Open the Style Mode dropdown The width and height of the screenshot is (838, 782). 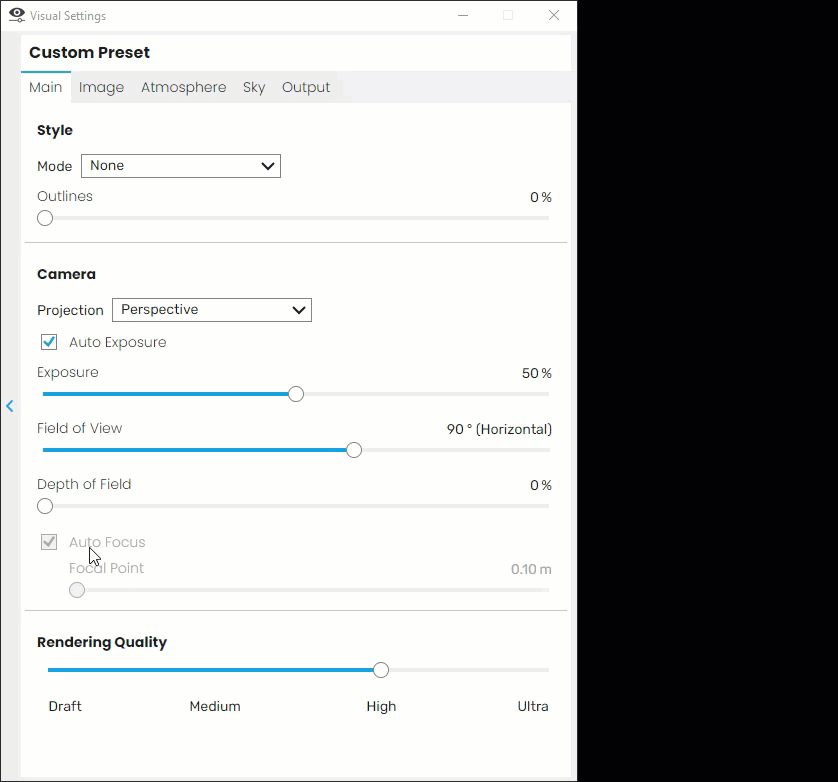click(181, 166)
